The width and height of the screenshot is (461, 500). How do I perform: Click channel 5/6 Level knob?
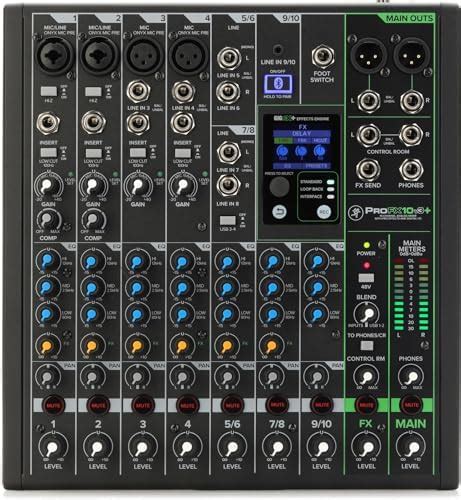232,447
